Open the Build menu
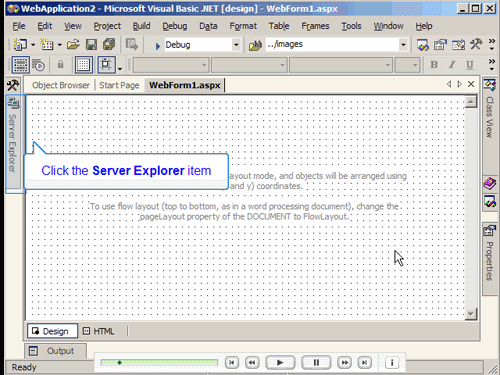500x375 pixels. click(141, 26)
